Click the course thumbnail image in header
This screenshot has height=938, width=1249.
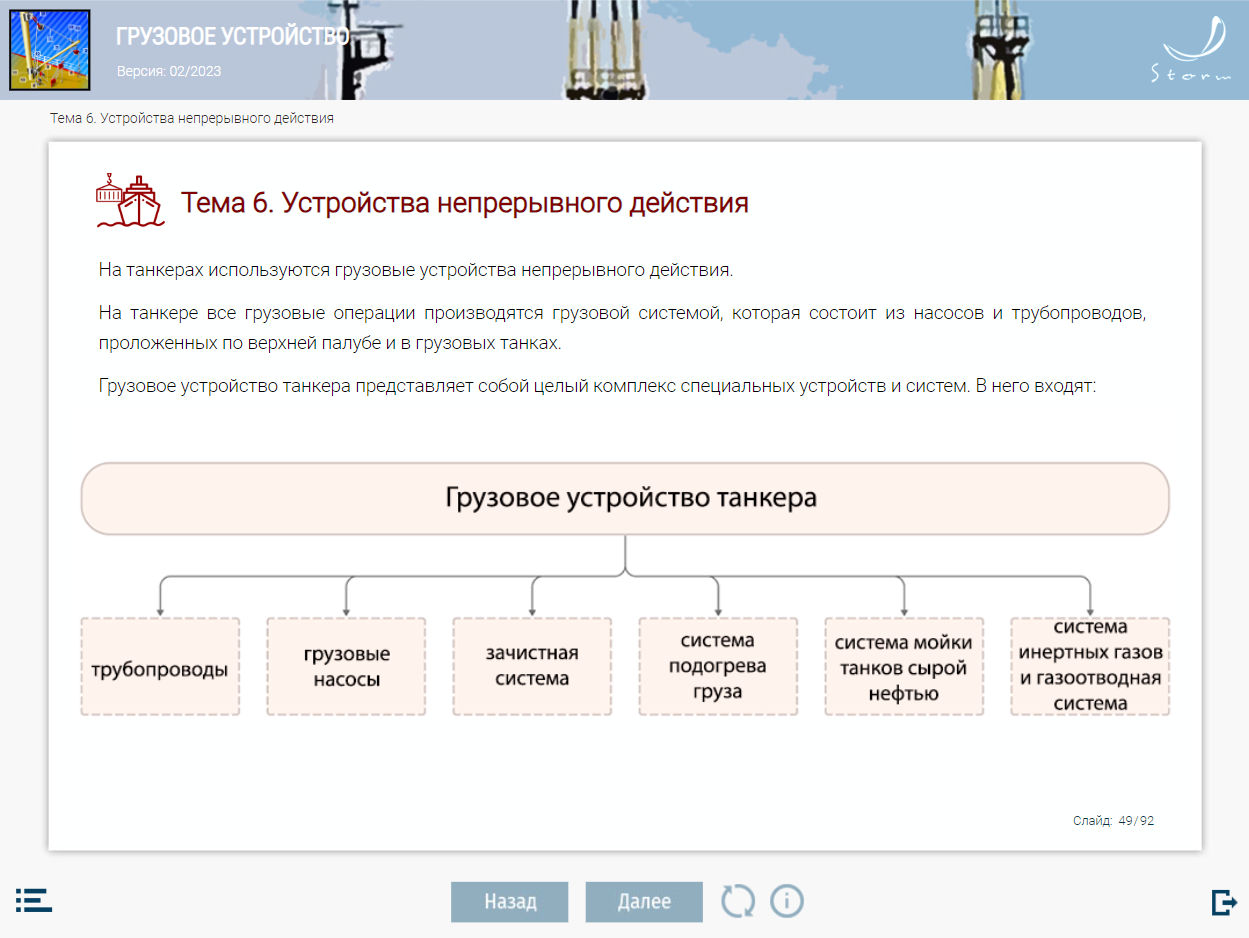click(x=50, y=50)
